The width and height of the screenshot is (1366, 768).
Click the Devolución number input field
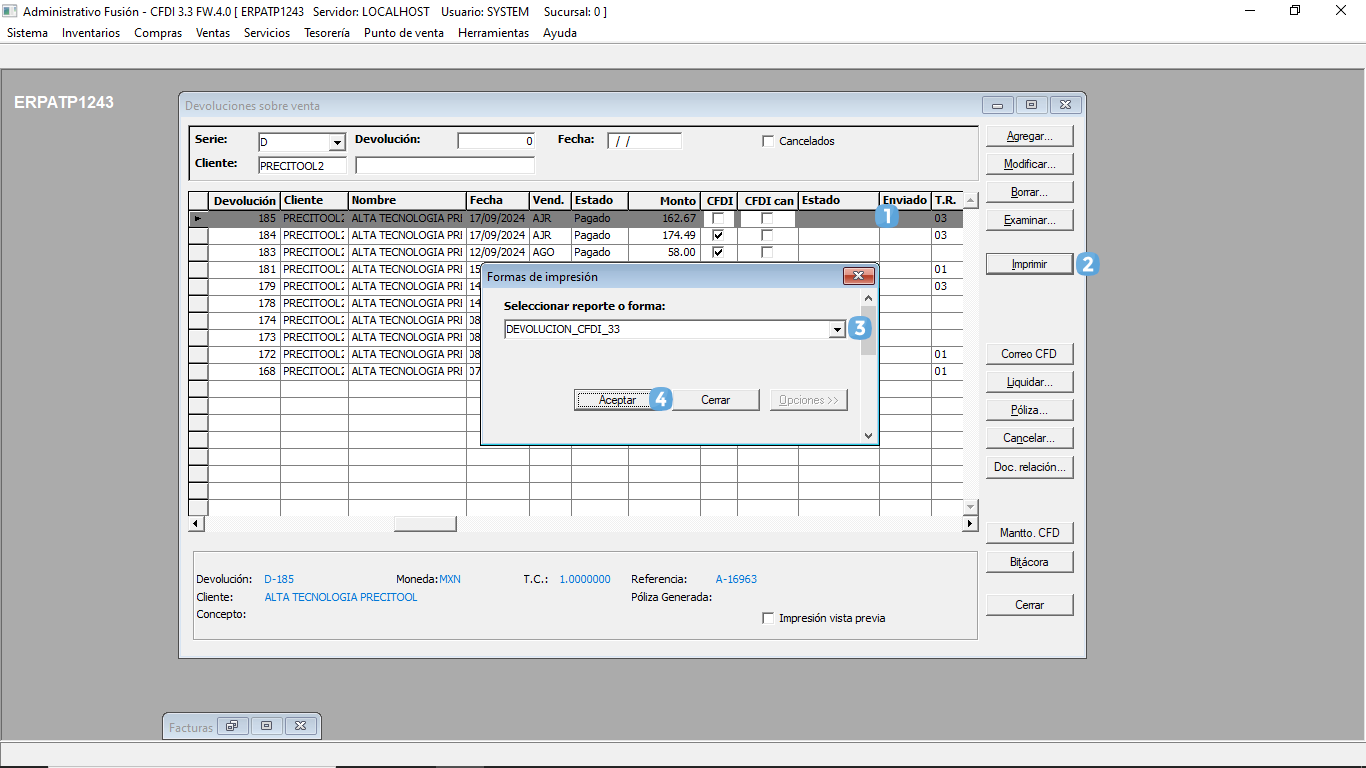[x=496, y=141]
